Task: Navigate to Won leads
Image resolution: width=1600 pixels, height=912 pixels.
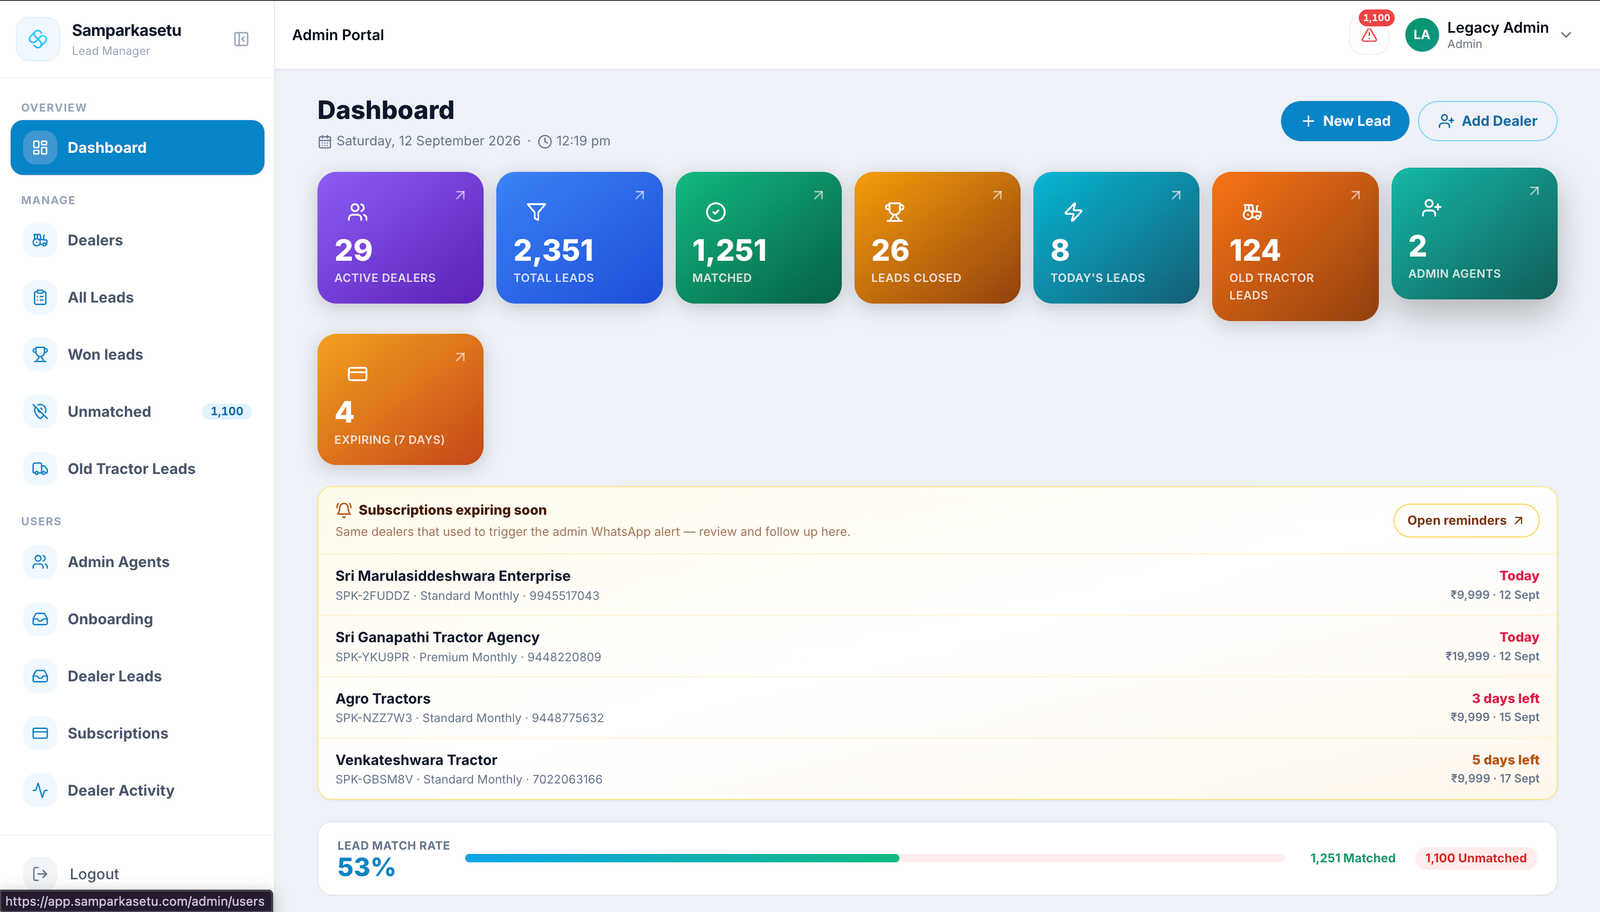Action: click(x=137, y=354)
